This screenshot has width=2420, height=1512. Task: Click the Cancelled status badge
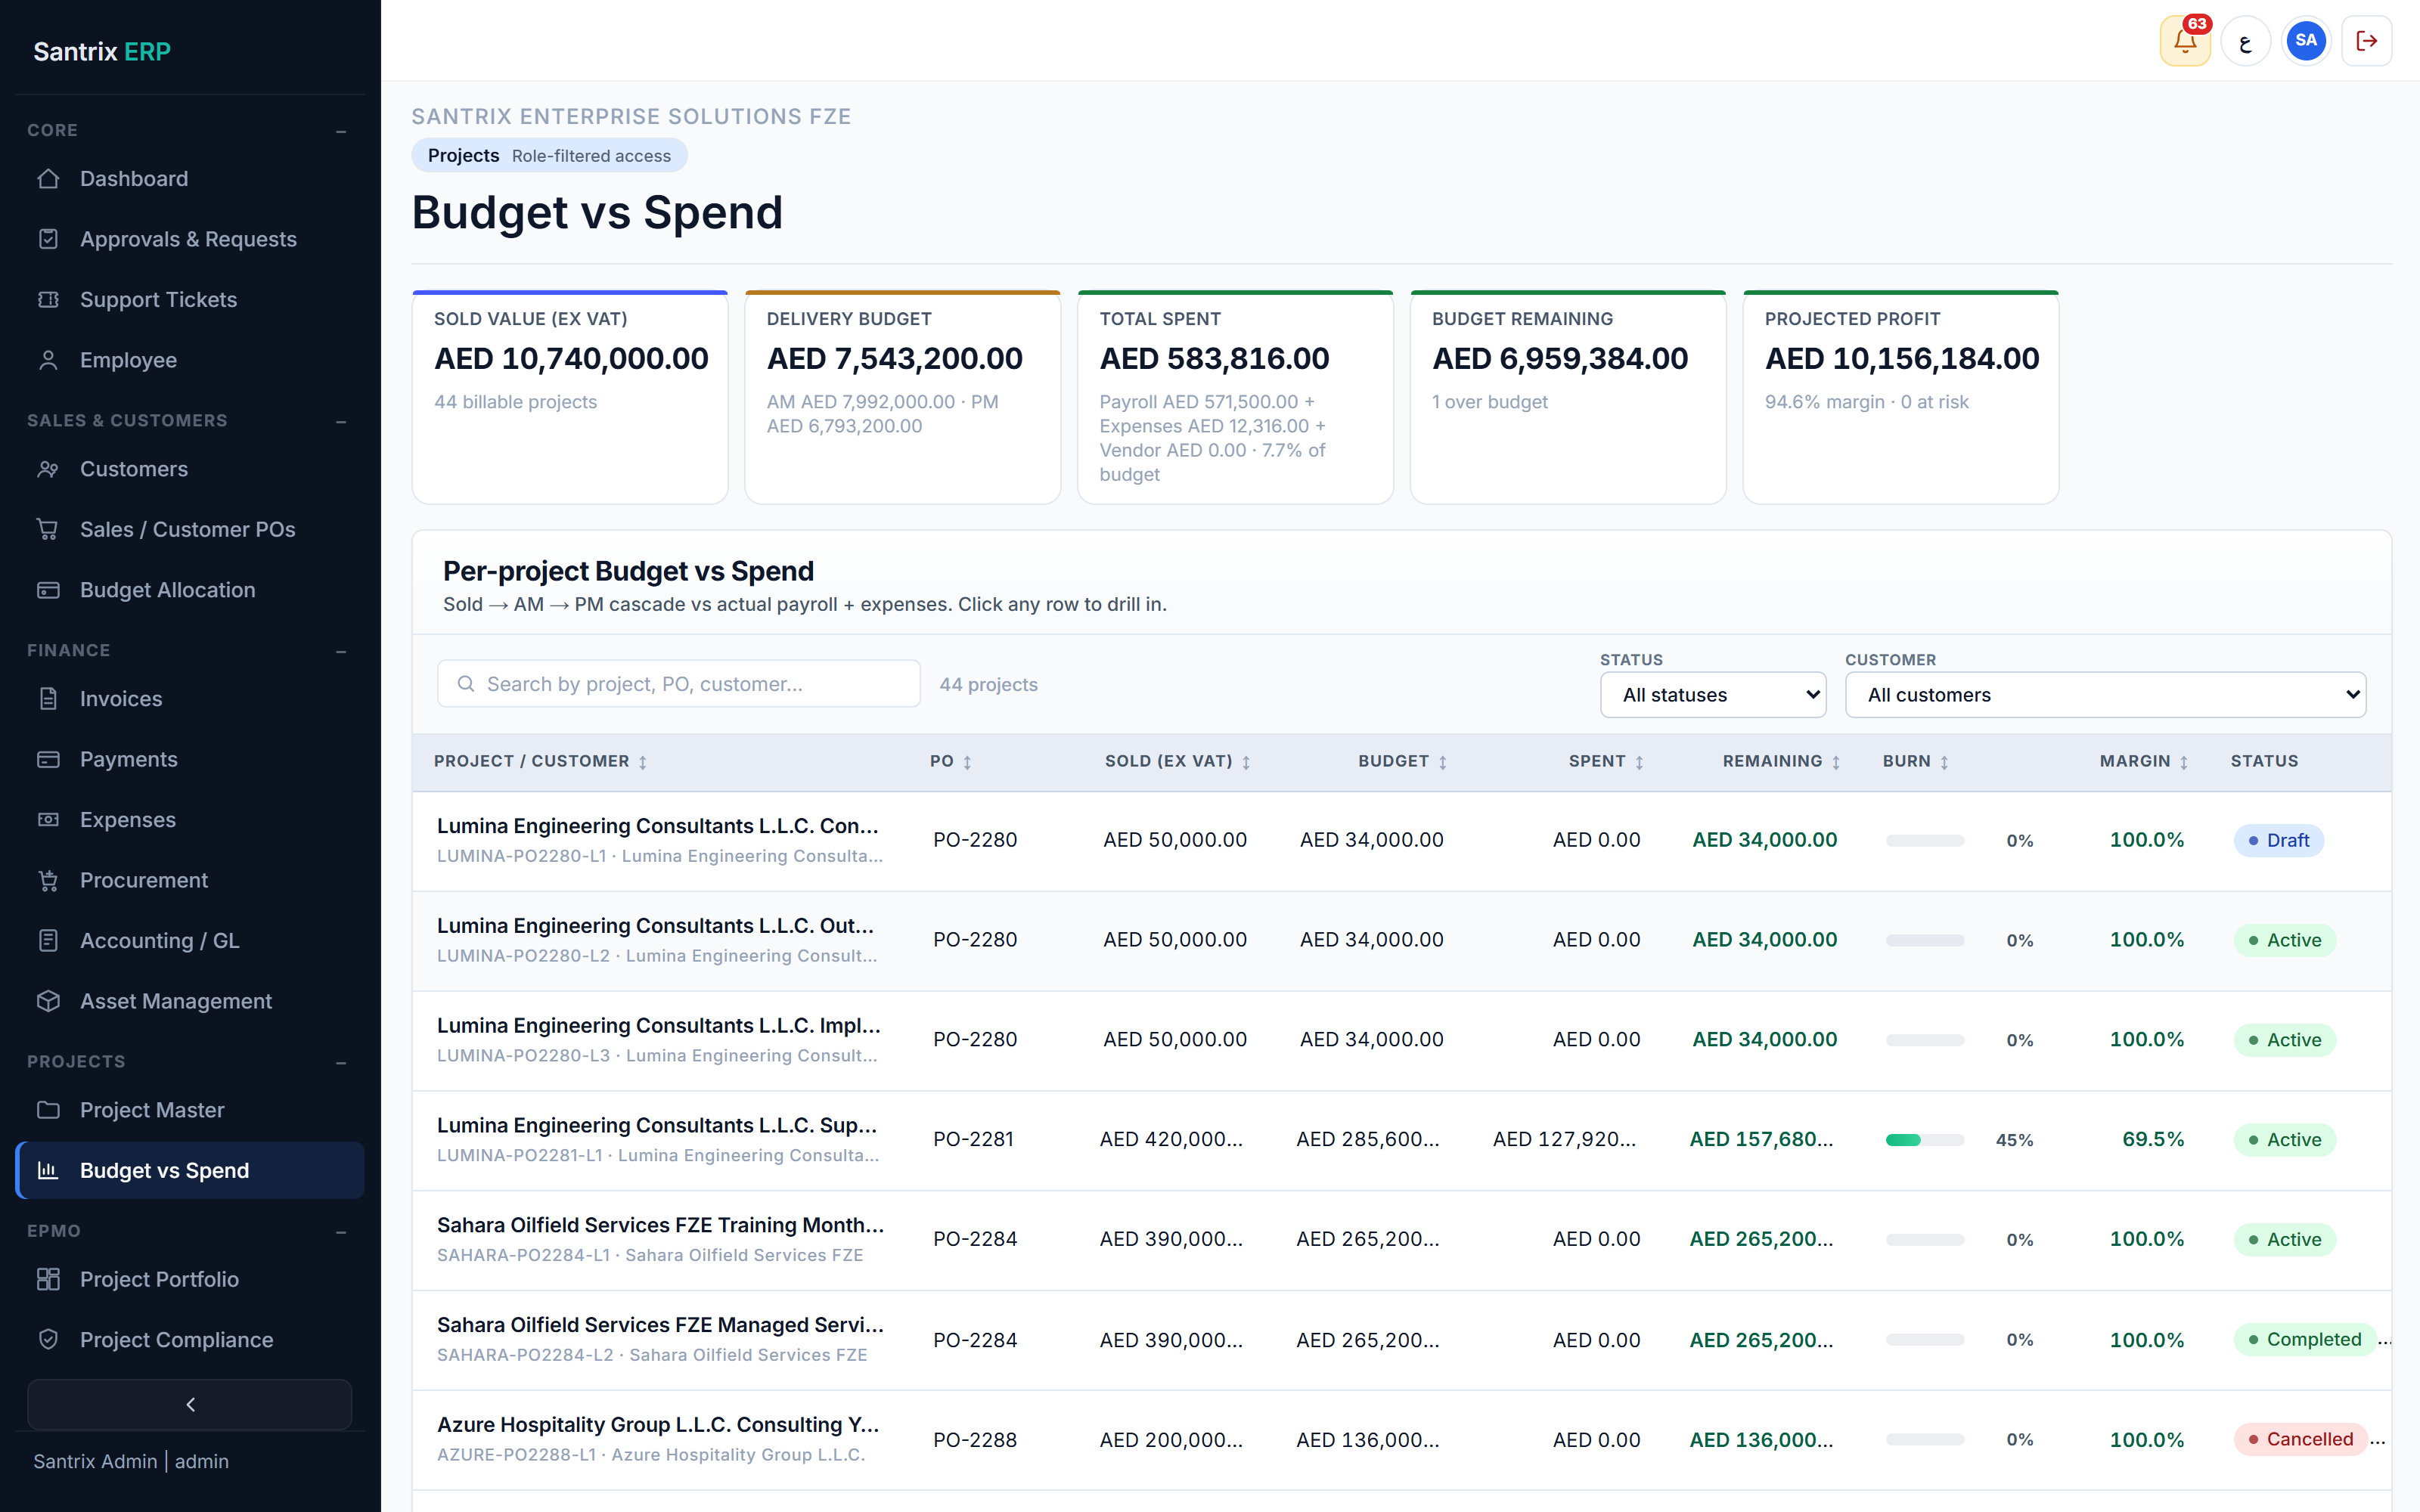(x=2300, y=1440)
